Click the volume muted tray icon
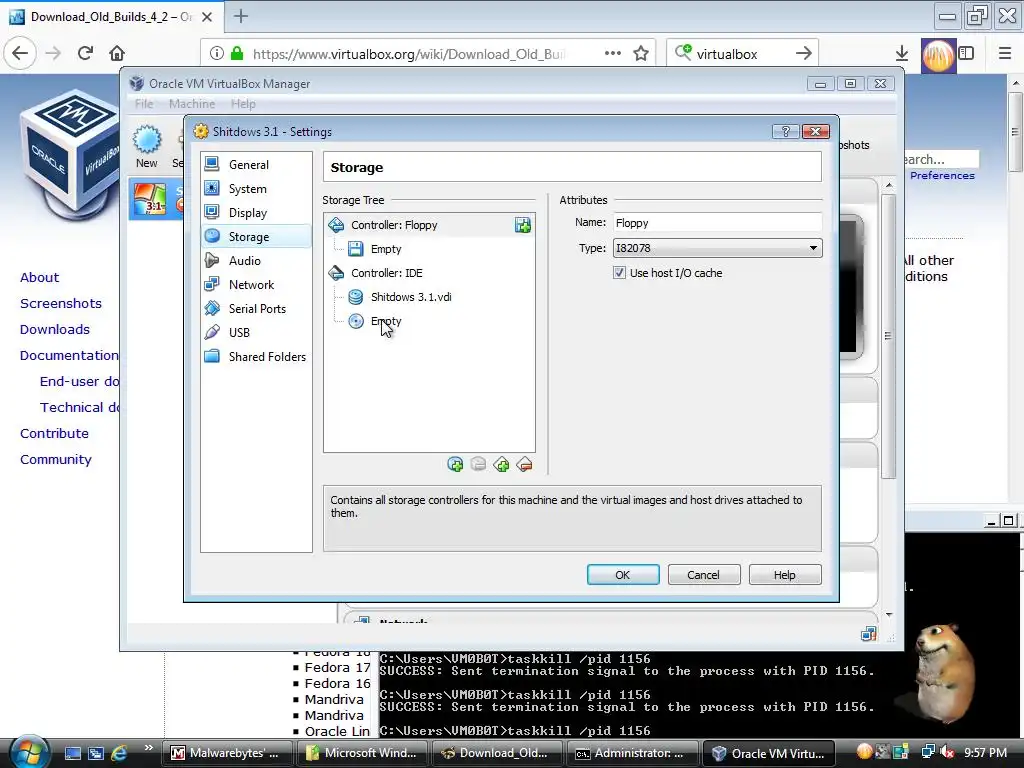The image size is (1024, 768). pyautogui.click(x=946, y=753)
